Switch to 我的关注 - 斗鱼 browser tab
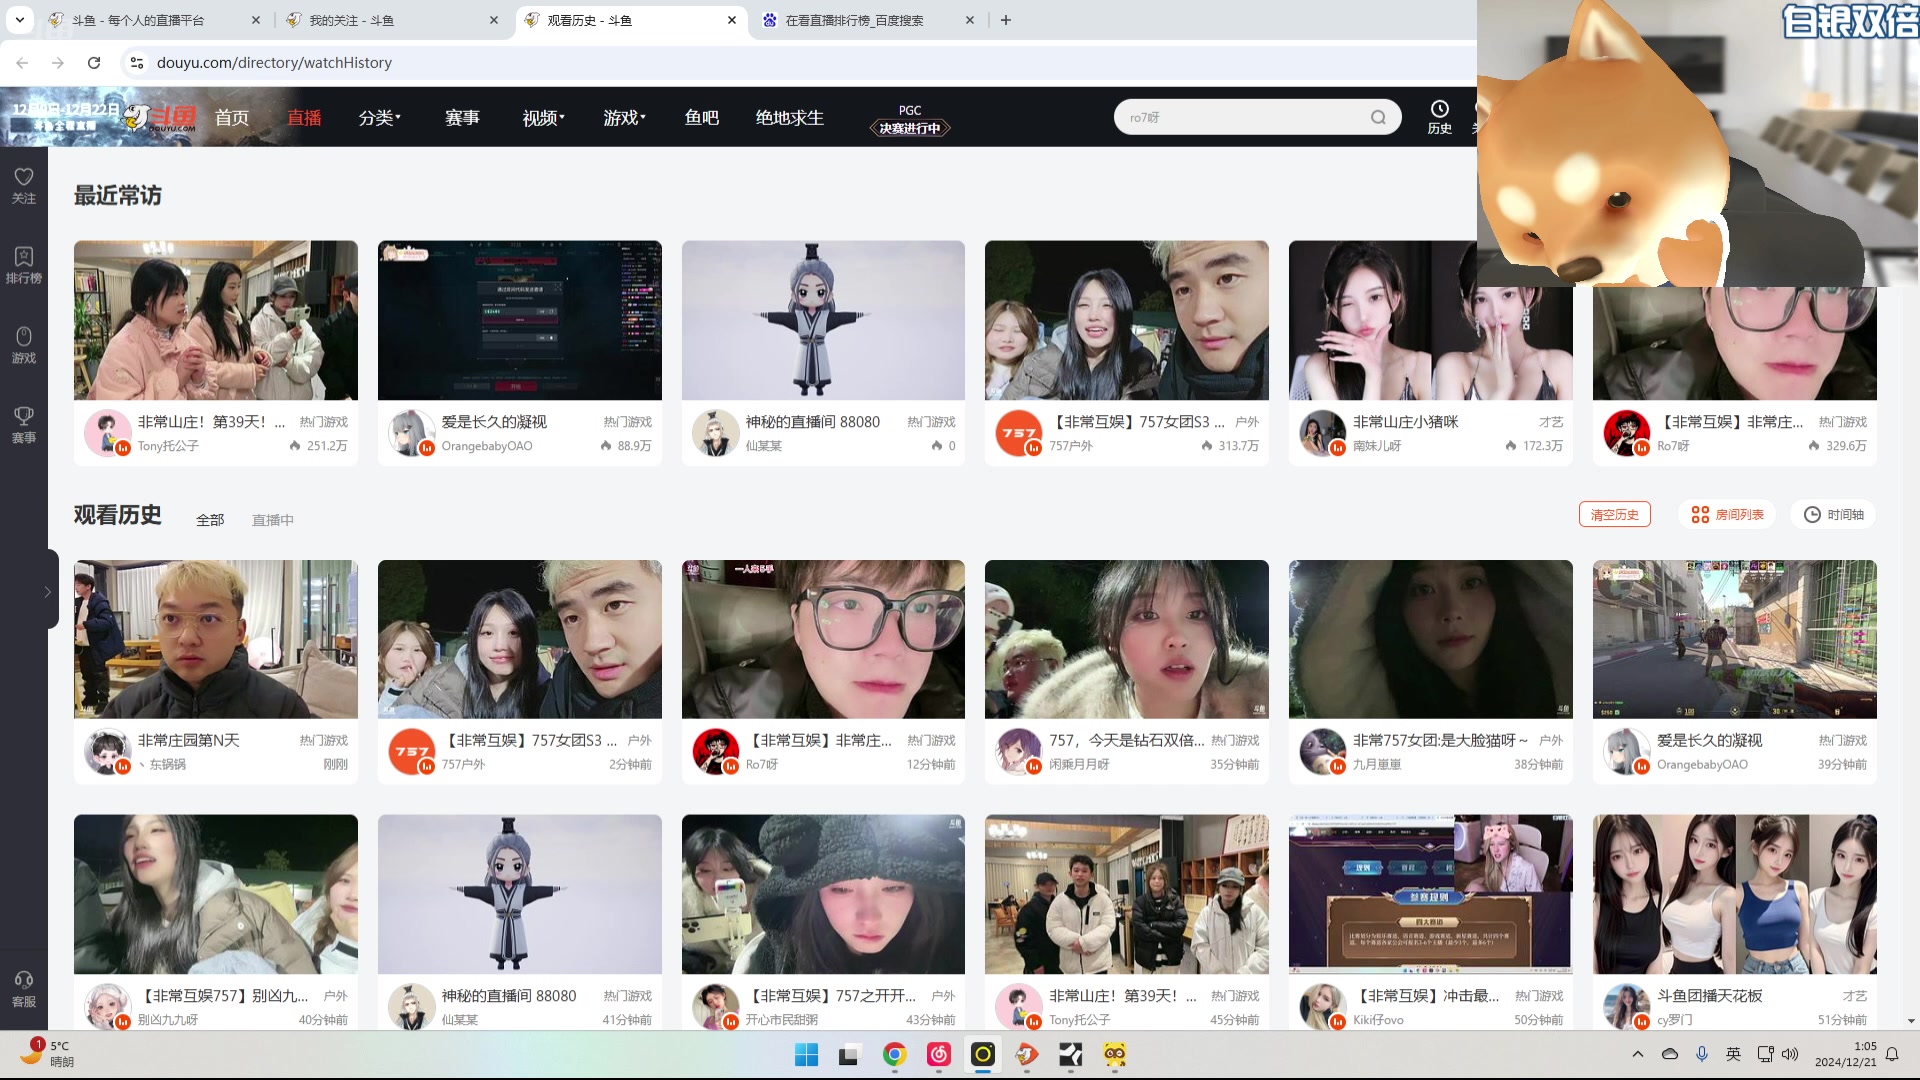Screen dimensions: 1920x1080 (390, 20)
